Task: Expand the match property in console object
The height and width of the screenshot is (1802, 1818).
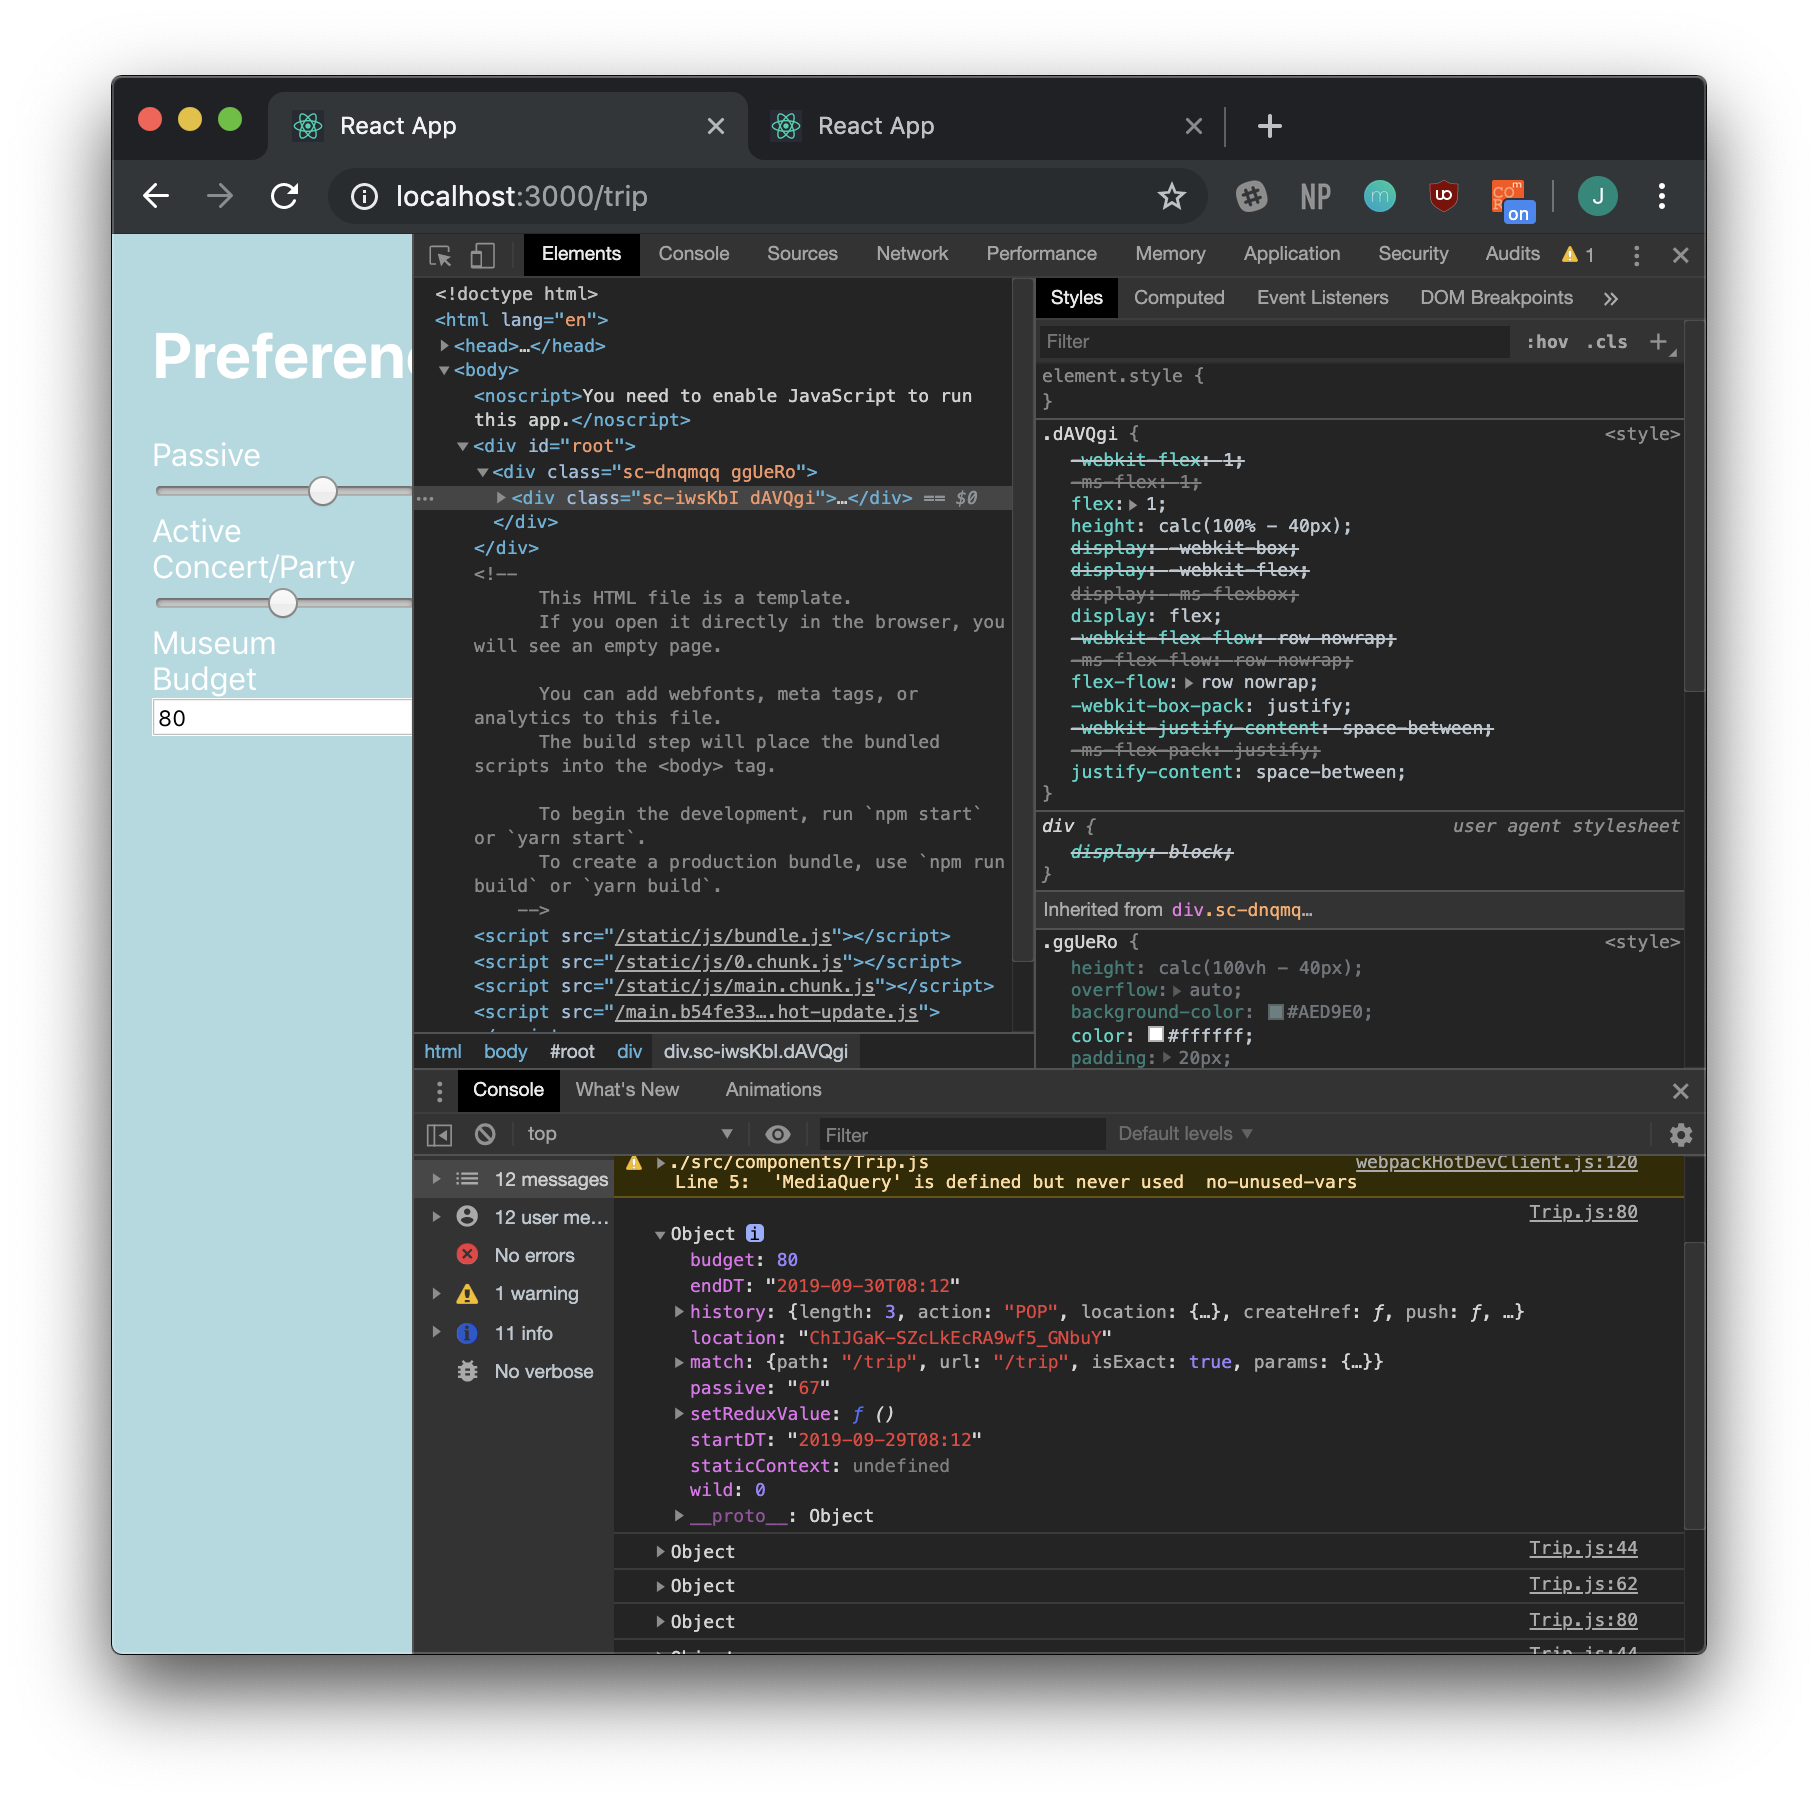Action: pyautogui.click(x=680, y=1362)
